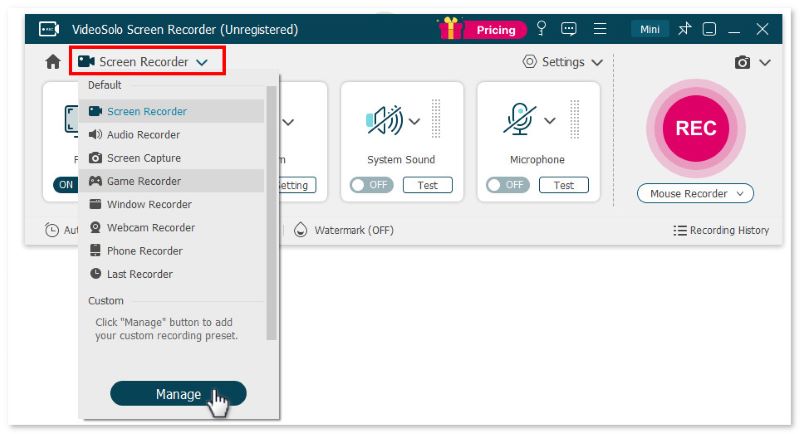Image resolution: width=800 pixels, height=434 pixels.
Task: Select Game Recorder in the list
Action: click(x=171, y=181)
